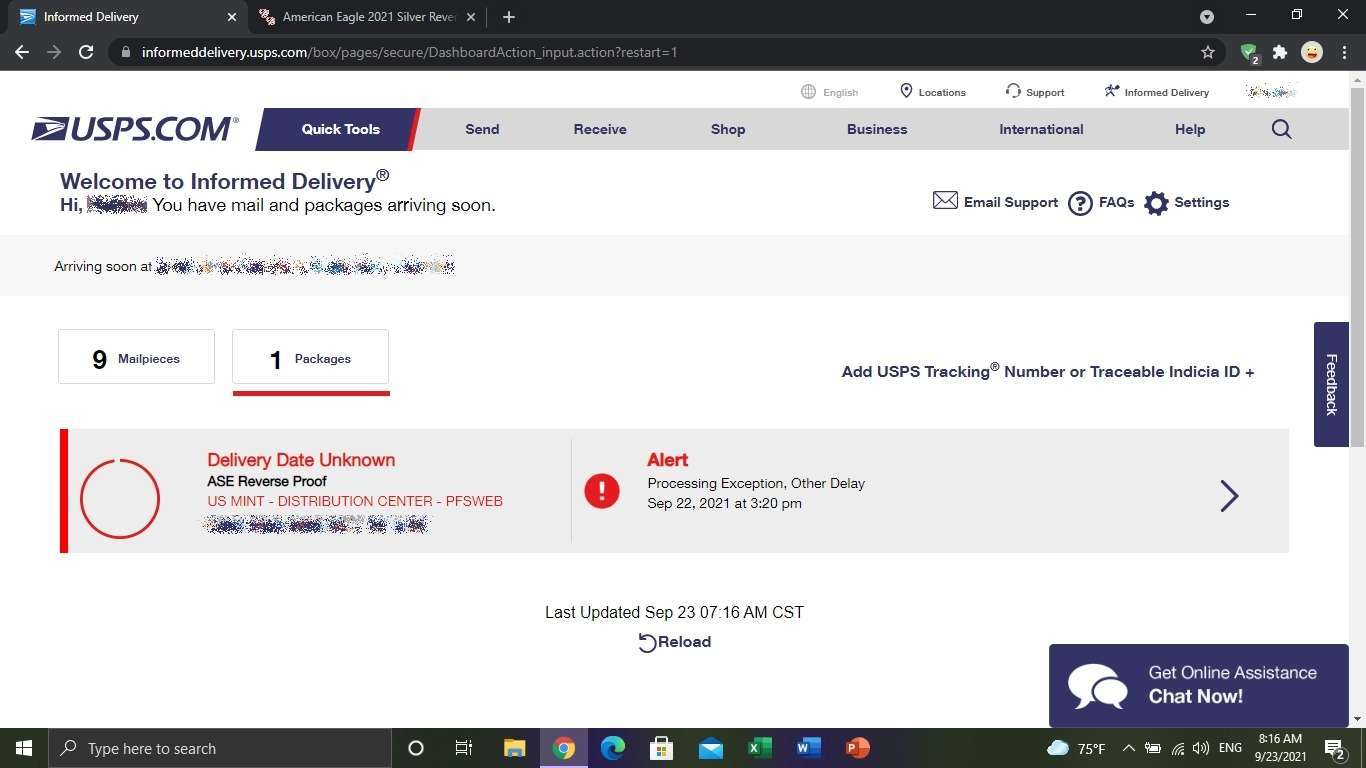The height and width of the screenshot is (768, 1366).
Task: Click the Support headset icon
Action: click(1013, 91)
